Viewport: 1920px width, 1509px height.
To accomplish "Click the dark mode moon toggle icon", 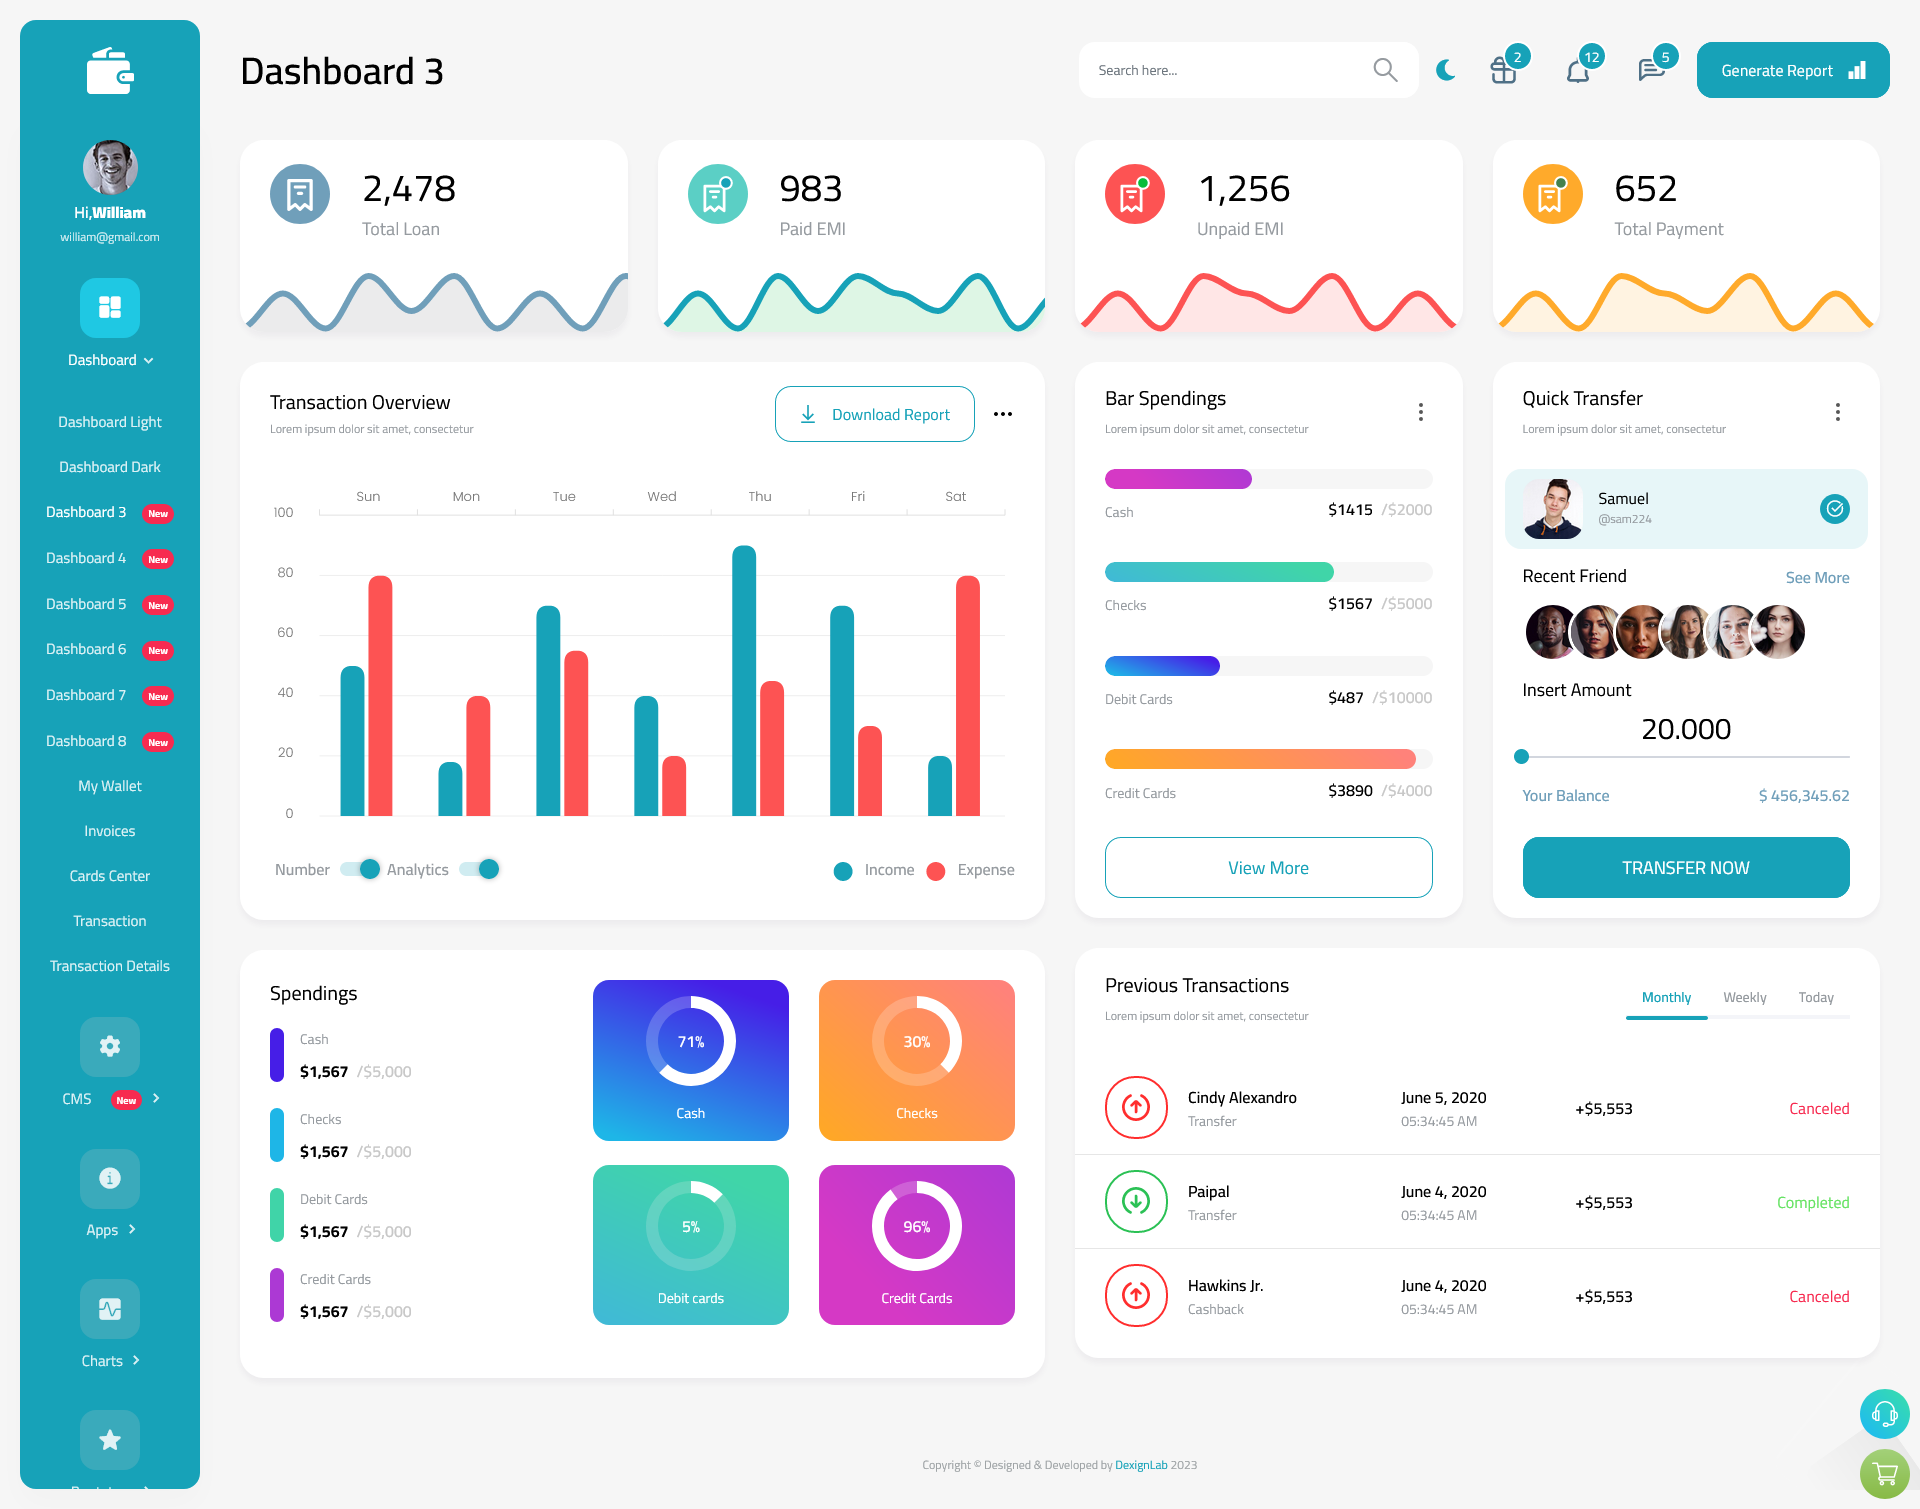I will [1446, 69].
